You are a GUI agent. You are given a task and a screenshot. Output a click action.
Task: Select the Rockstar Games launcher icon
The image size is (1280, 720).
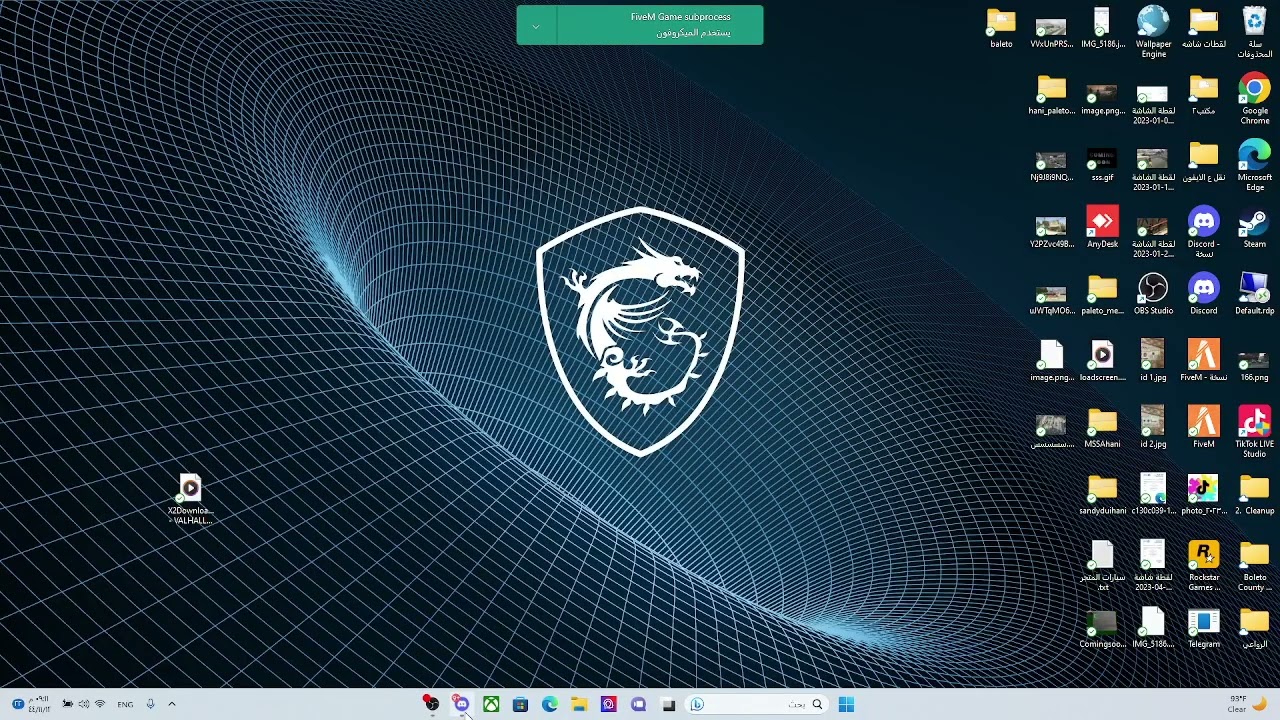click(1204, 565)
